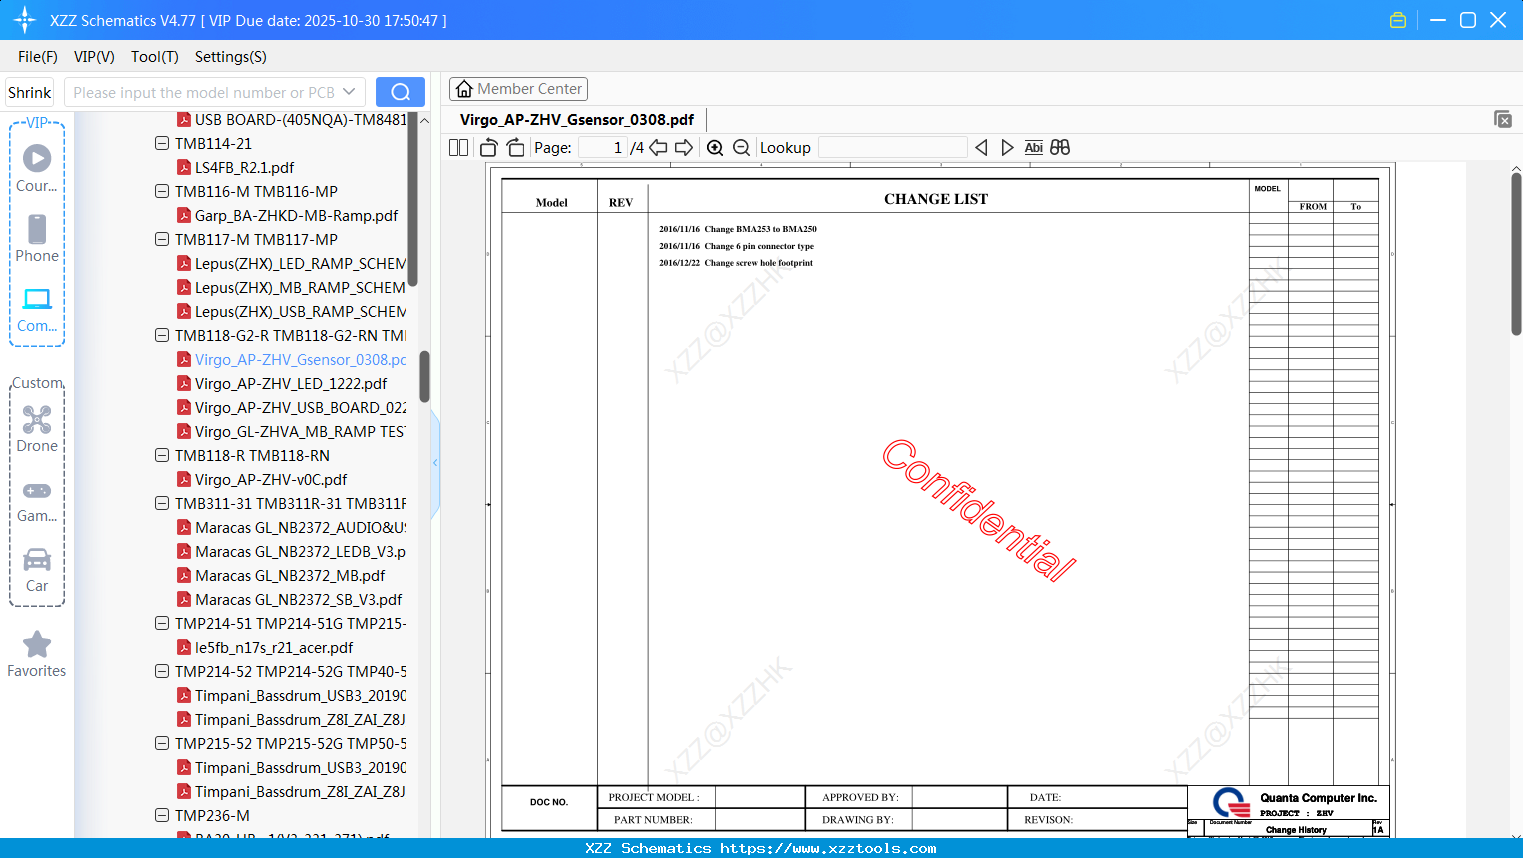Screen dimensions: 1523x858
Task: Open the Drone category
Action: pos(37,429)
